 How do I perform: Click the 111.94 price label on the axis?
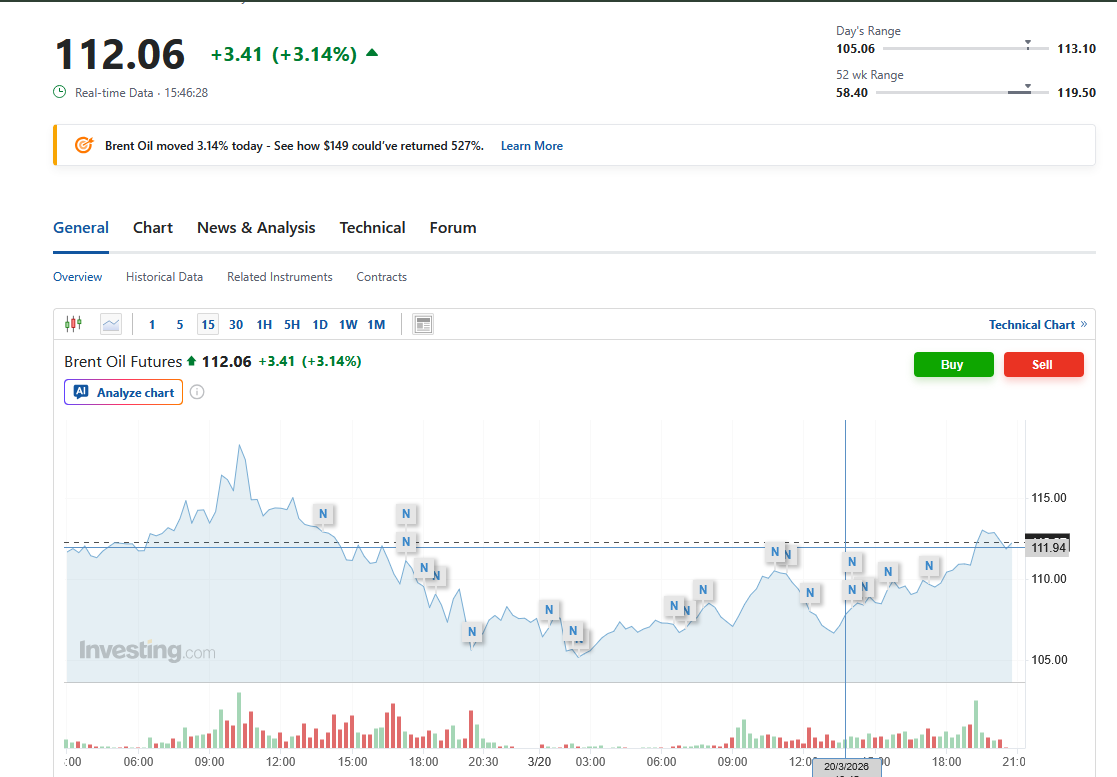(1048, 548)
